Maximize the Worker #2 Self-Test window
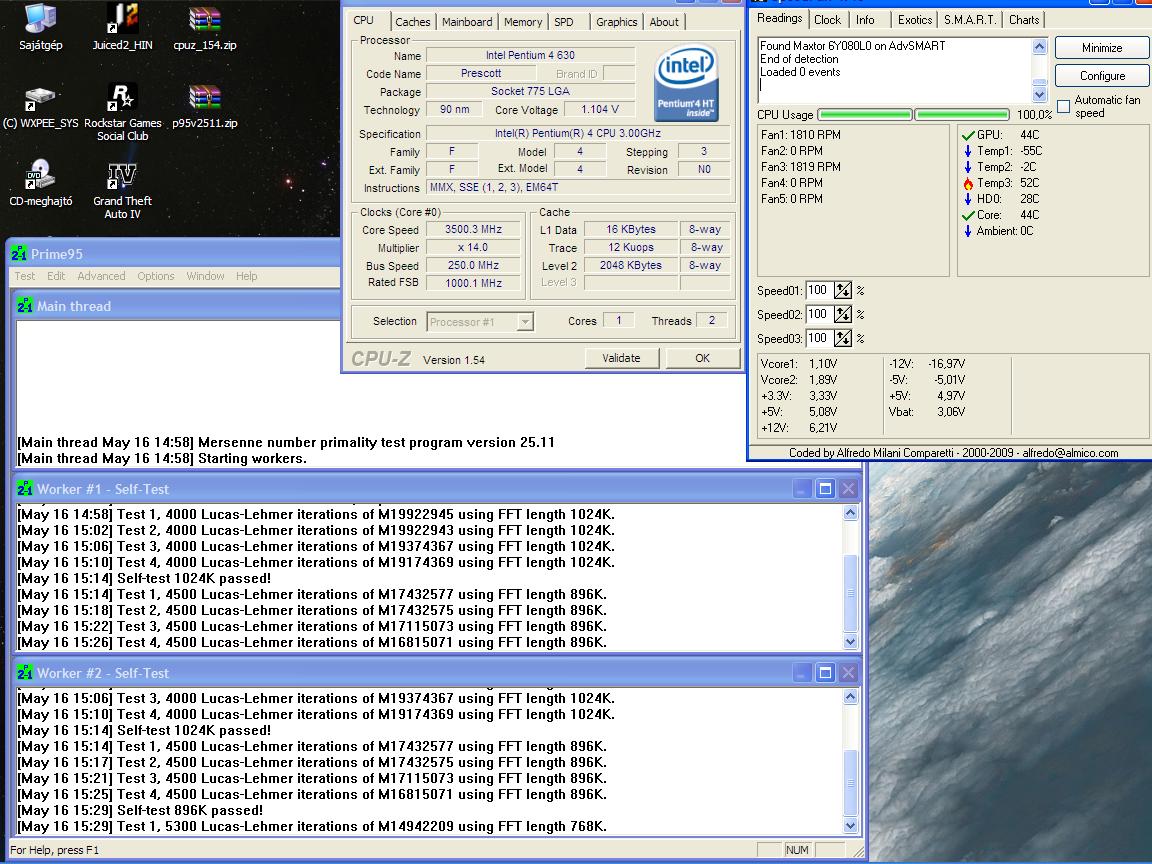Screen dimensions: 1152x864 825,672
